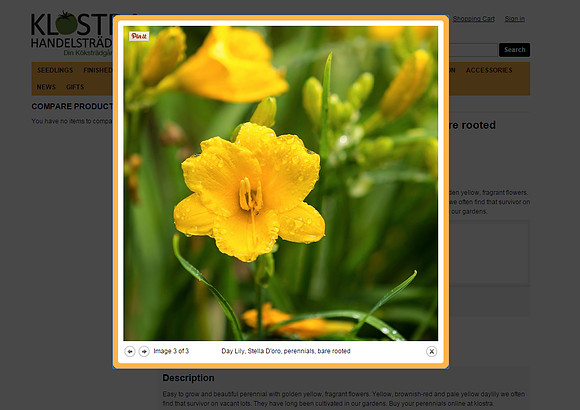Click the 'Image 3 of 3' counter text
This screenshot has width=580, height=410.
(x=171, y=351)
